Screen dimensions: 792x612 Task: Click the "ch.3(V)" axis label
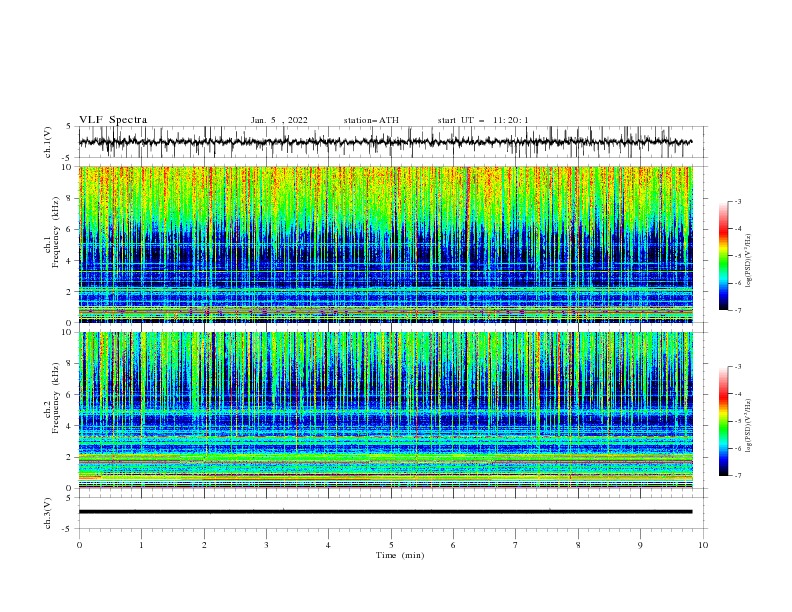[48, 513]
